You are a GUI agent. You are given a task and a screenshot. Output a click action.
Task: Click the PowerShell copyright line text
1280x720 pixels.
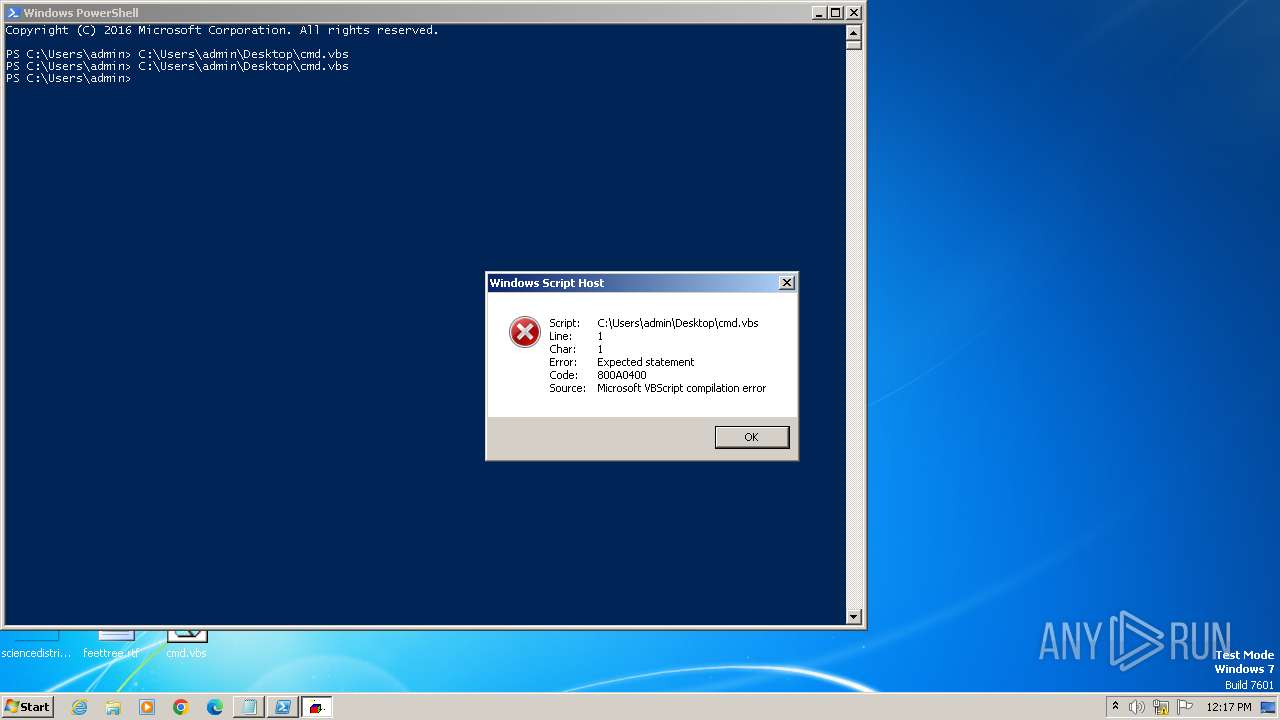point(222,30)
